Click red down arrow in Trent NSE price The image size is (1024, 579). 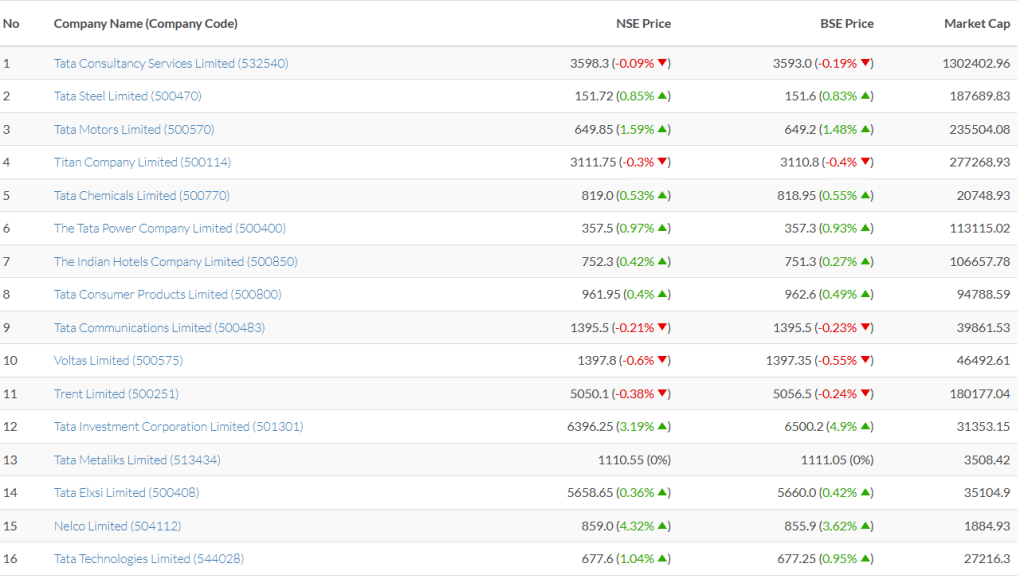662,393
